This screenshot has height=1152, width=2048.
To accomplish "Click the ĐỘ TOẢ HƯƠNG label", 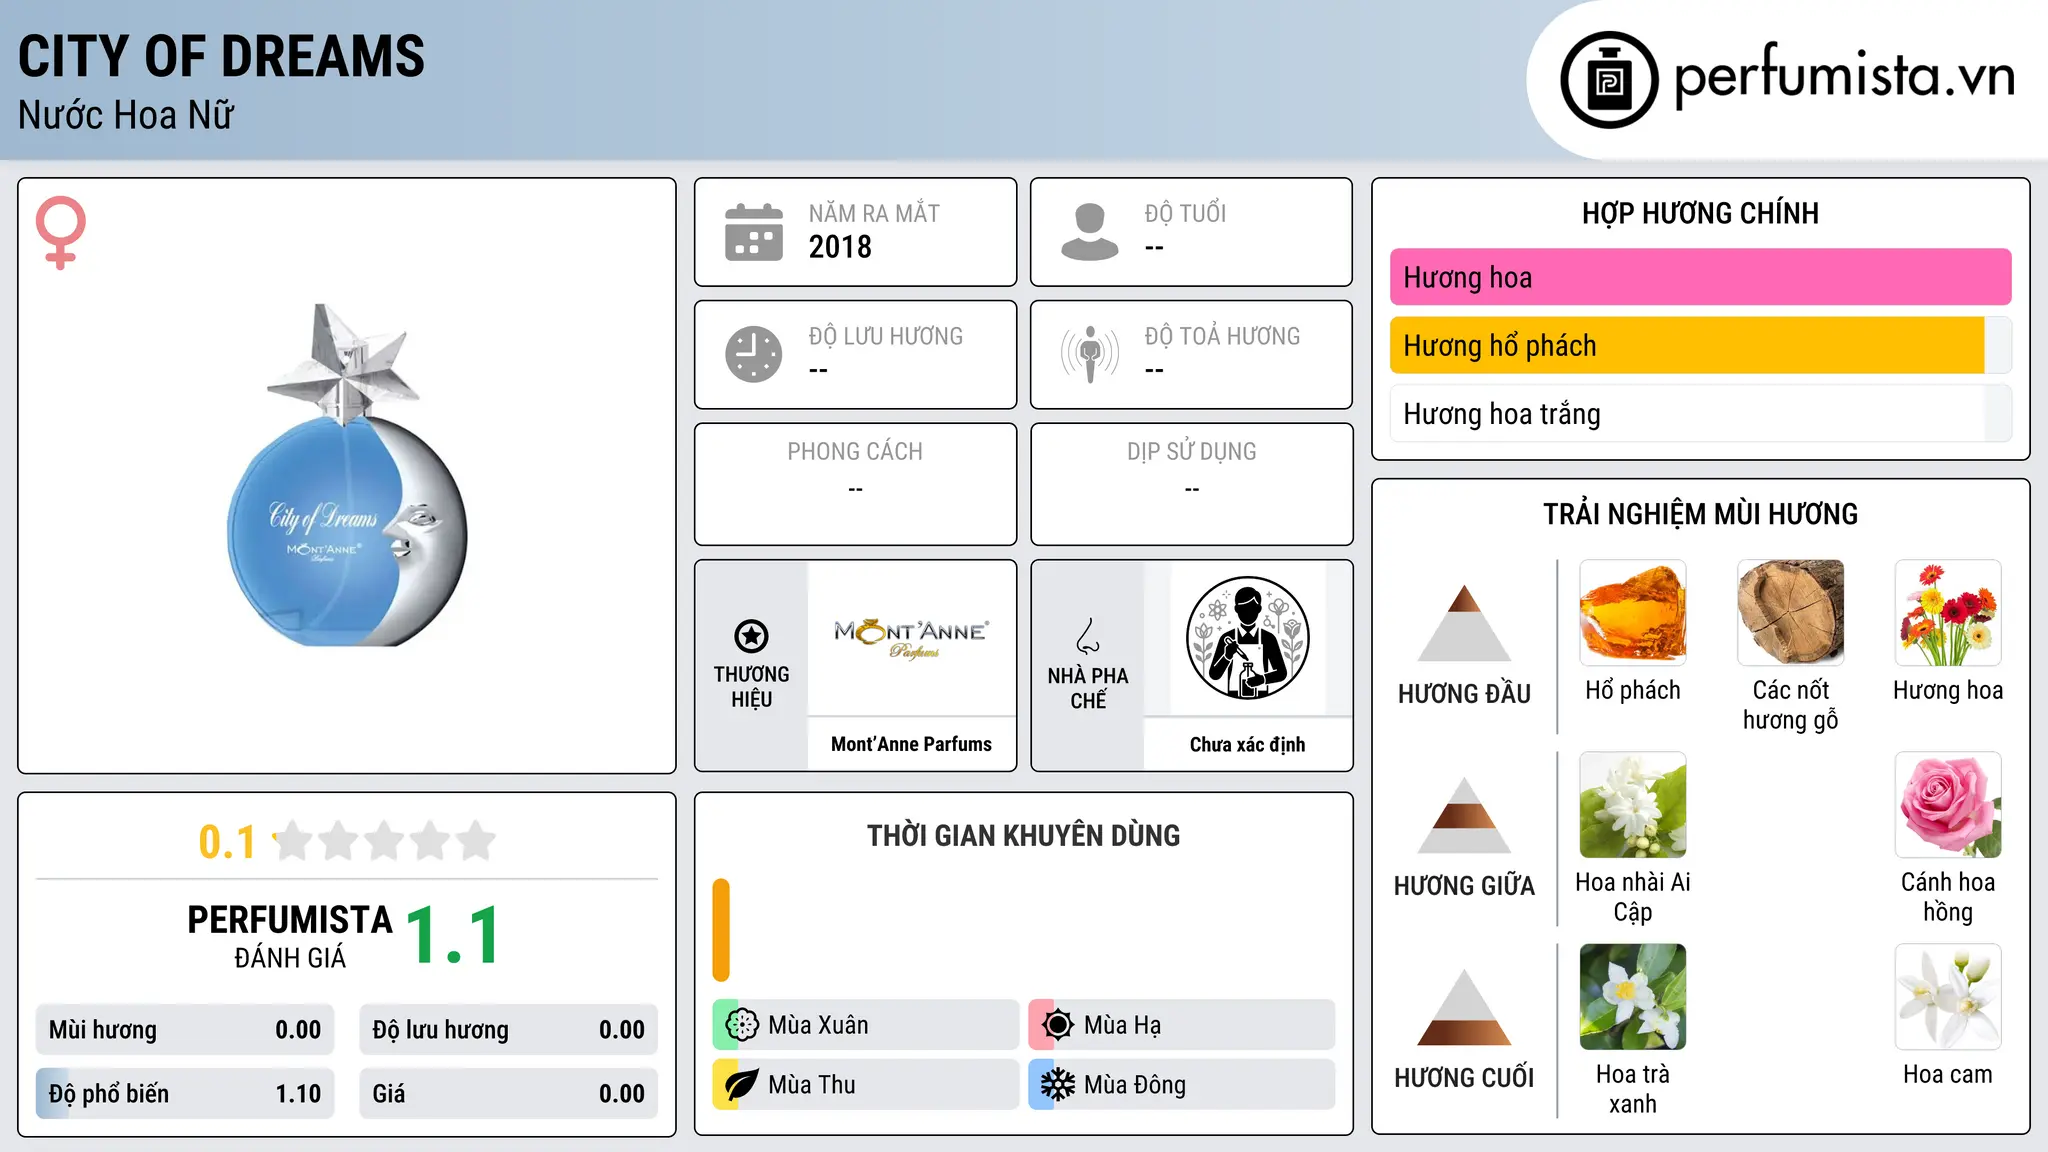I will (1222, 336).
